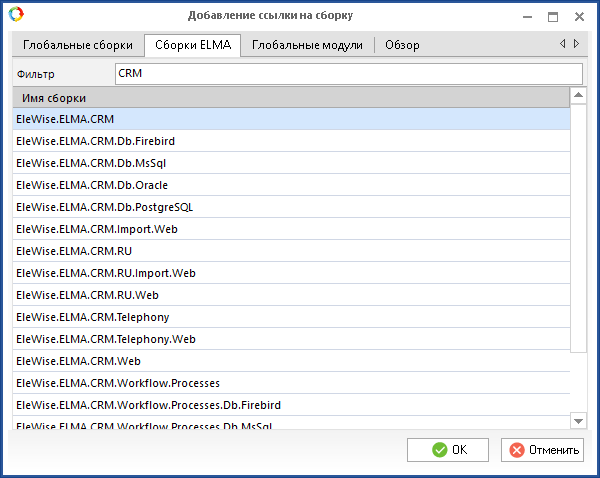Sort by the Имя сборки column header
600x478 pixels.
pyautogui.click(x=290, y=97)
